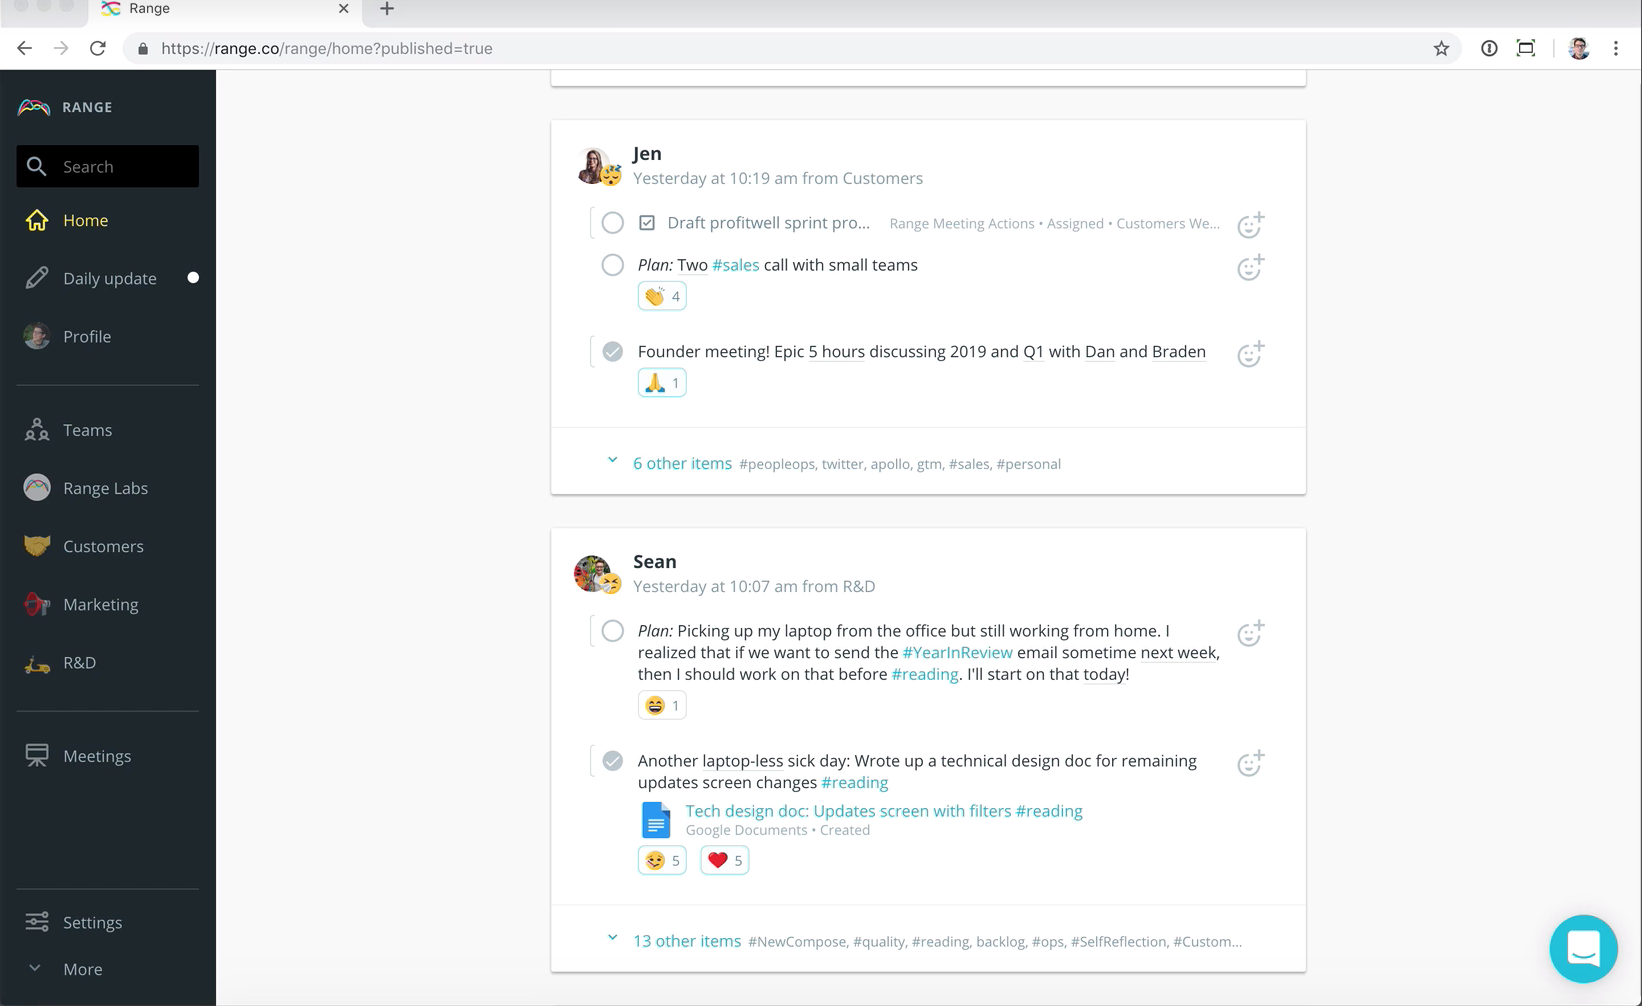Screen dimensions: 1642x1006
Task: Click the password manager extension icon
Action: tap(1489, 48)
